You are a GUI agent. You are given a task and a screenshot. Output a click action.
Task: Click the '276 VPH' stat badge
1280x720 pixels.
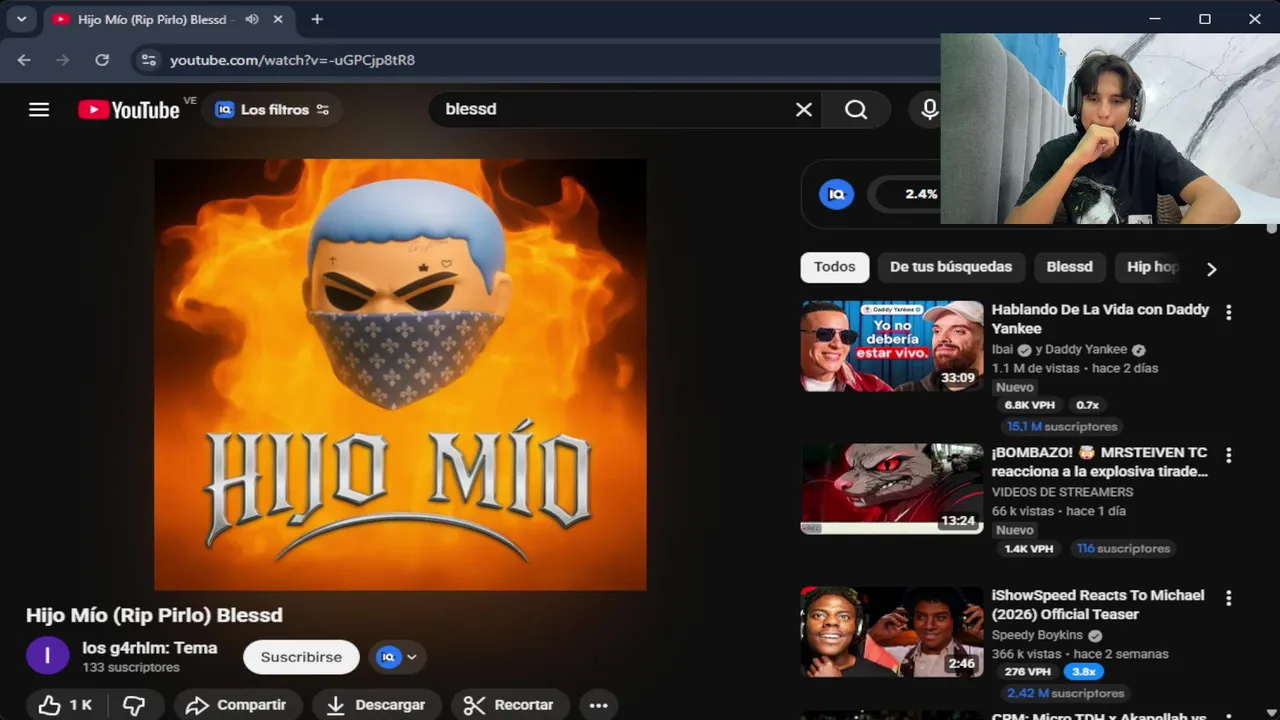pos(1027,672)
